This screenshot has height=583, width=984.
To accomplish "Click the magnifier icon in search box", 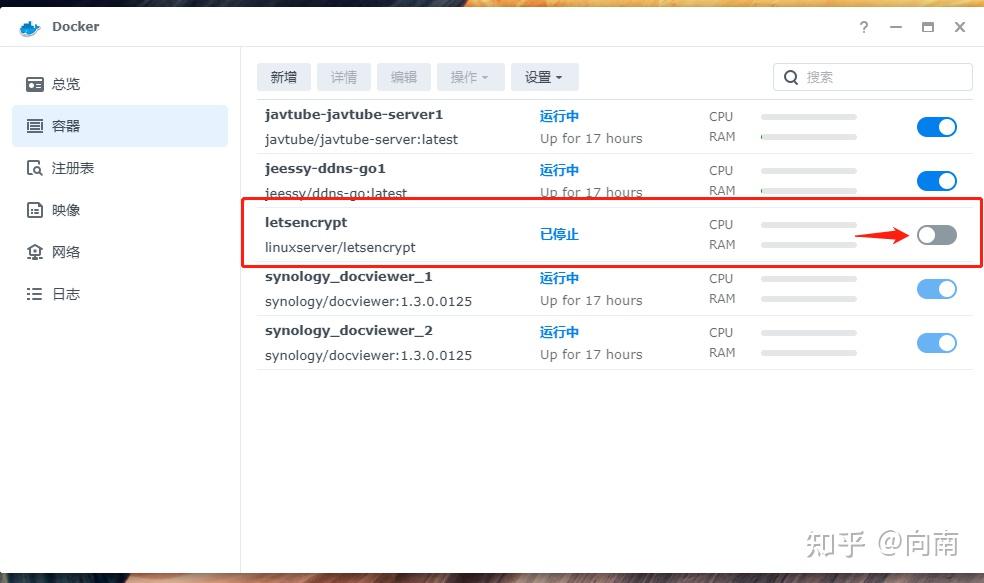I will (791, 77).
